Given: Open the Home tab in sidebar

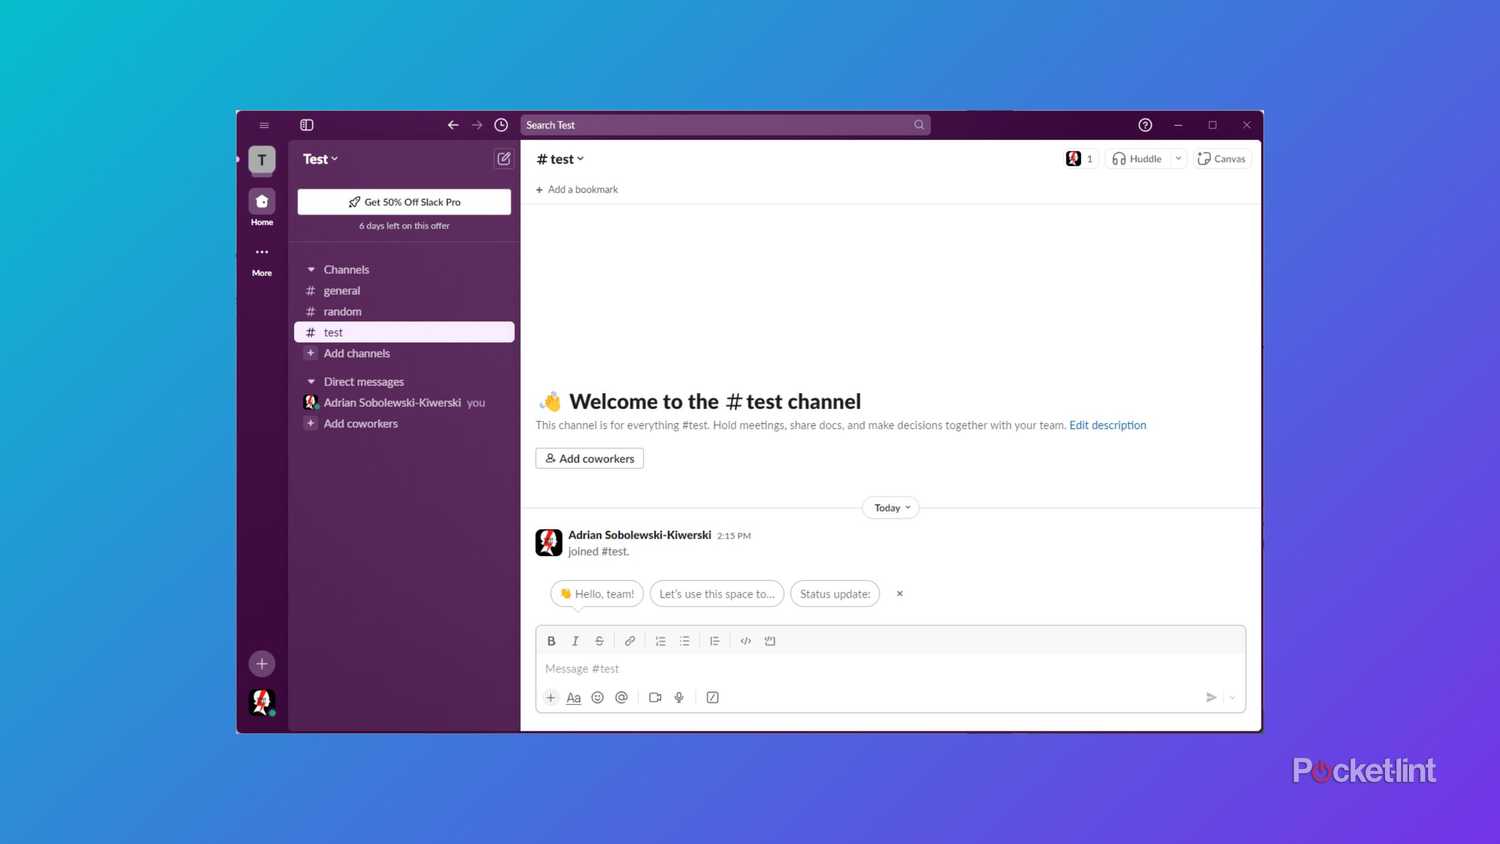Looking at the screenshot, I should click(x=262, y=207).
